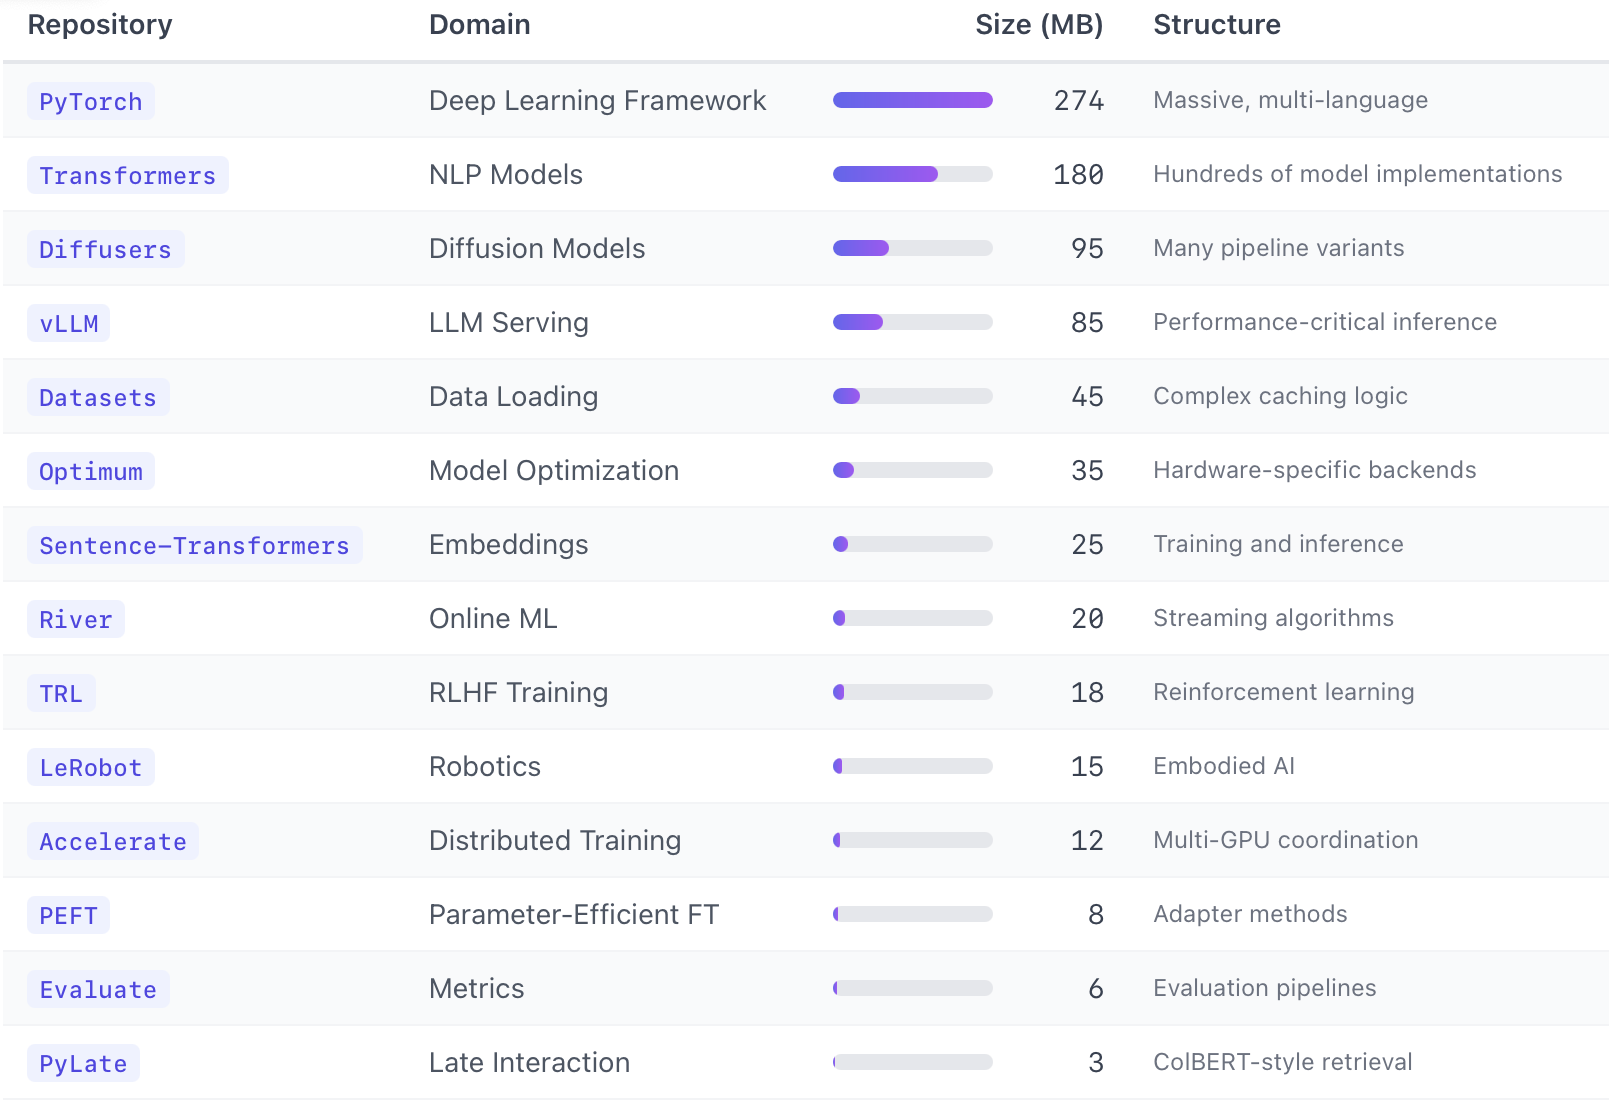
Task: Click the Accelerate size bar
Action: click(913, 840)
